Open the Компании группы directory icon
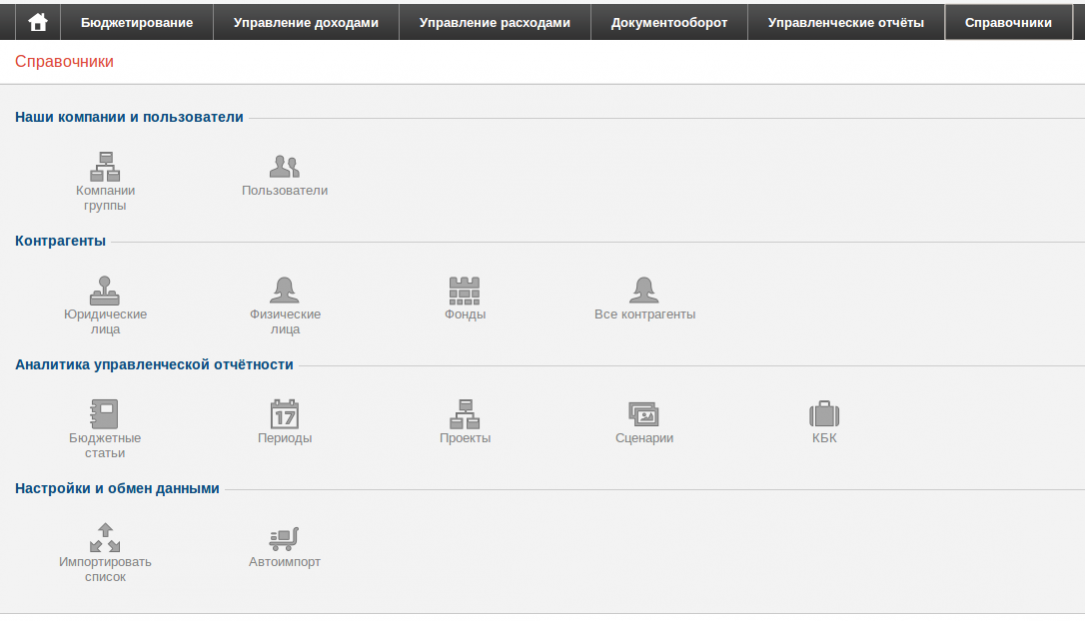Screen dimensions: 1085x621 [x=105, y=166]
